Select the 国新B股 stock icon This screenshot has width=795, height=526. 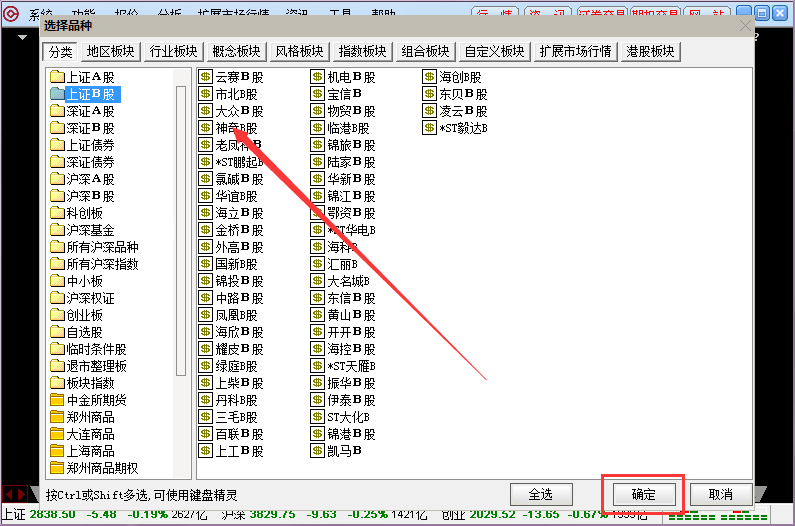(205, 264)
